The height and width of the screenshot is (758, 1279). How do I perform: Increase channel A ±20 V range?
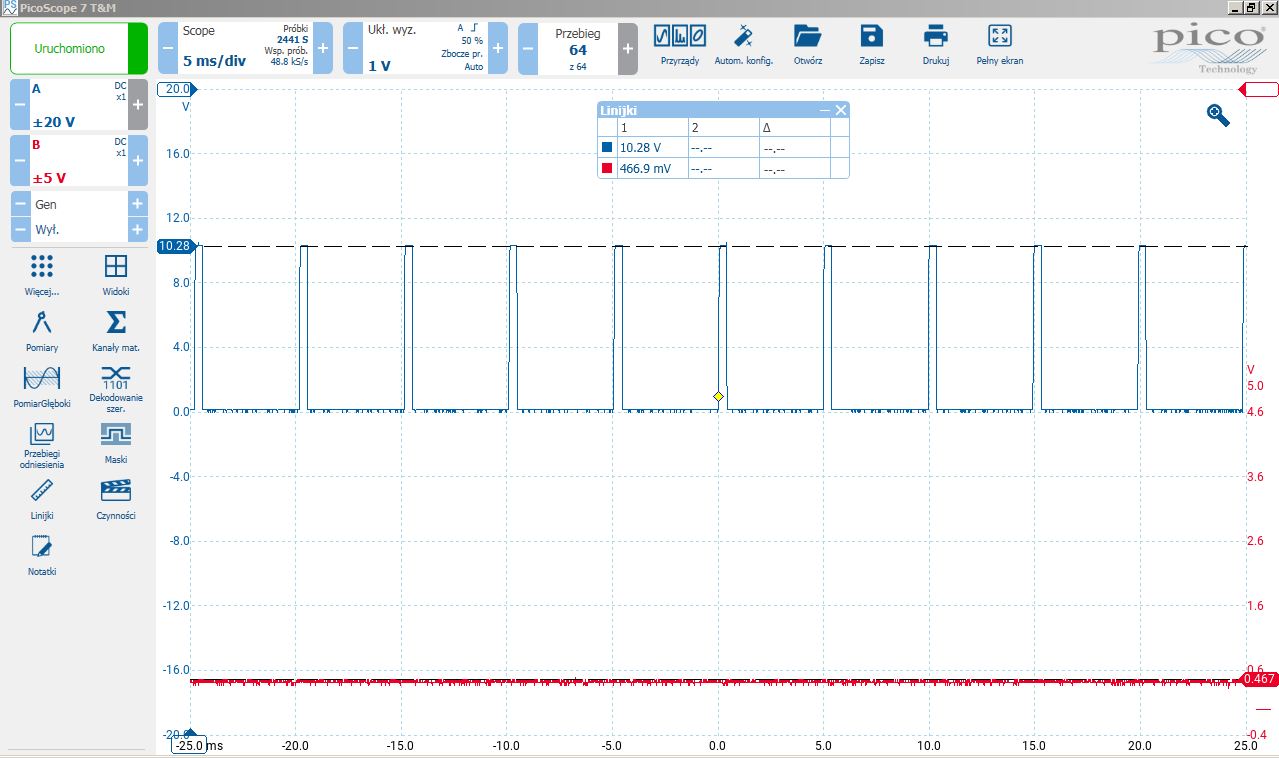[x=138, y=104]
